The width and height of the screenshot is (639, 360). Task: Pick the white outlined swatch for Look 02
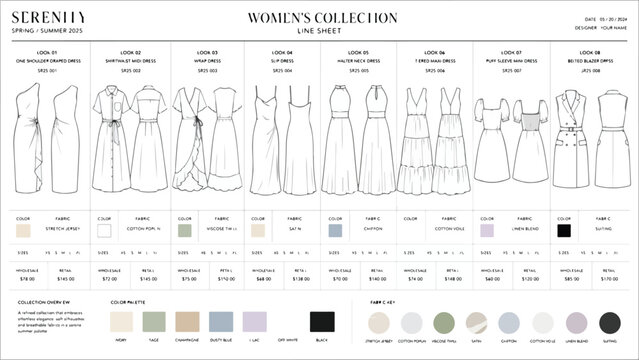pos(104,231)
